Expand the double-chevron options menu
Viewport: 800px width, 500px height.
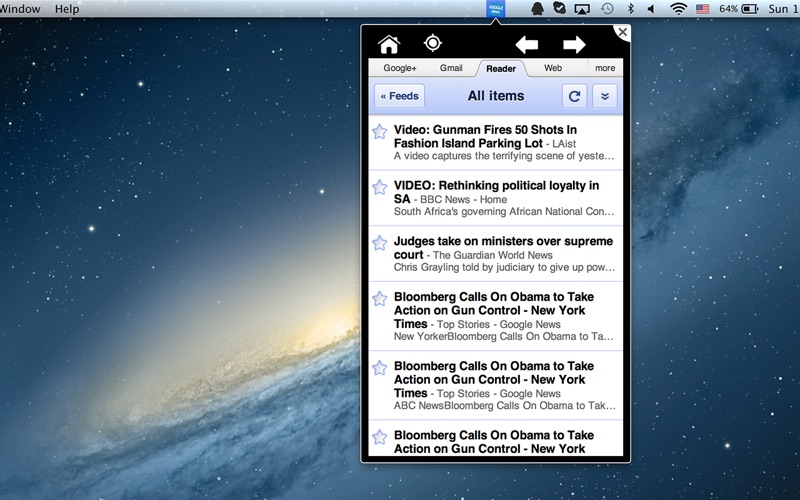point(605,96)
